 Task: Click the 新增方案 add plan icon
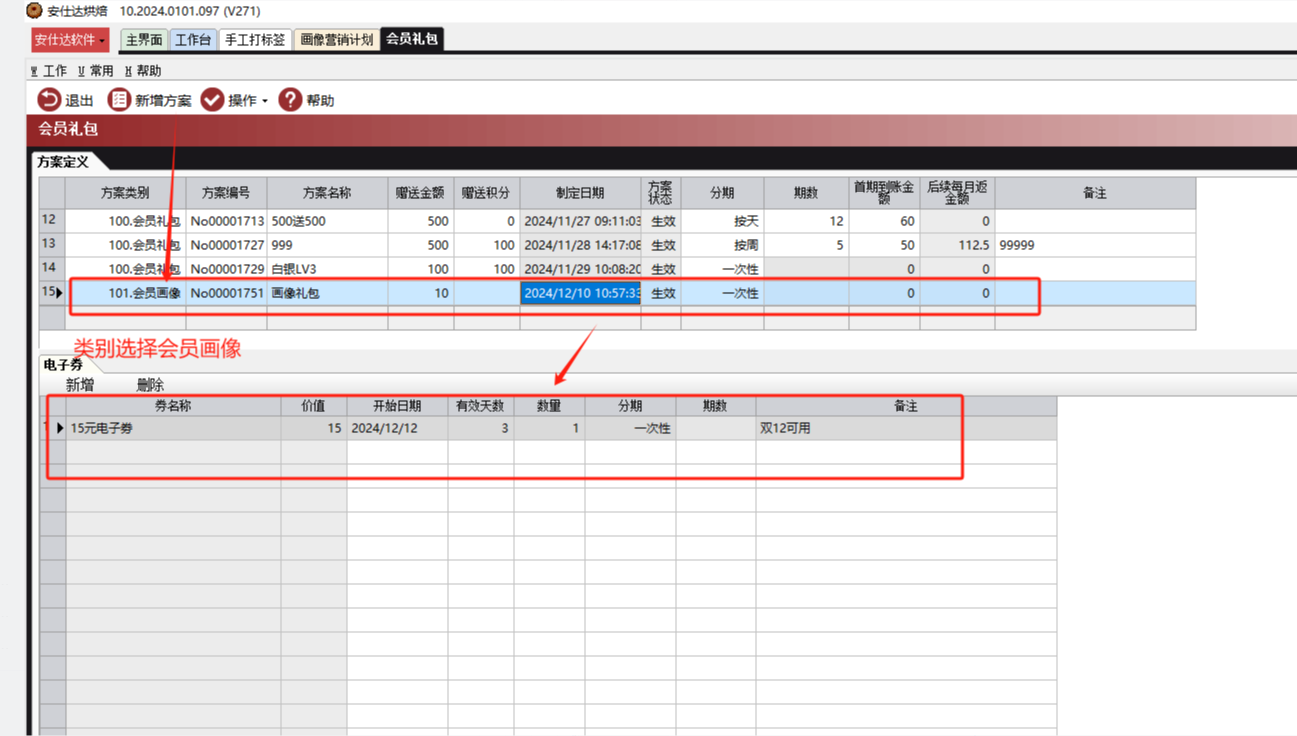(119, 99)
